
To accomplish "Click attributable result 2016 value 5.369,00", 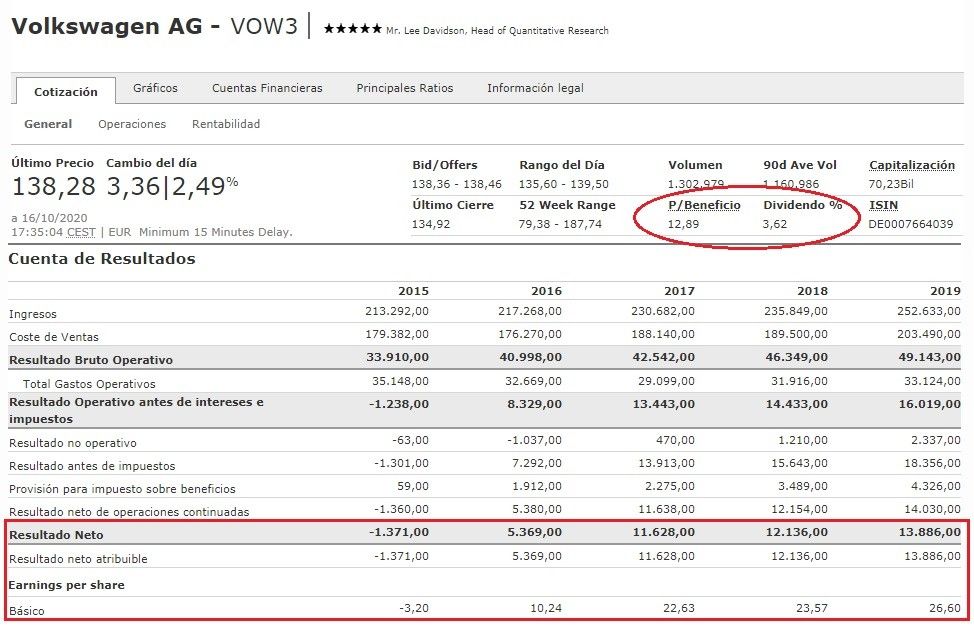I will [537, 556].
